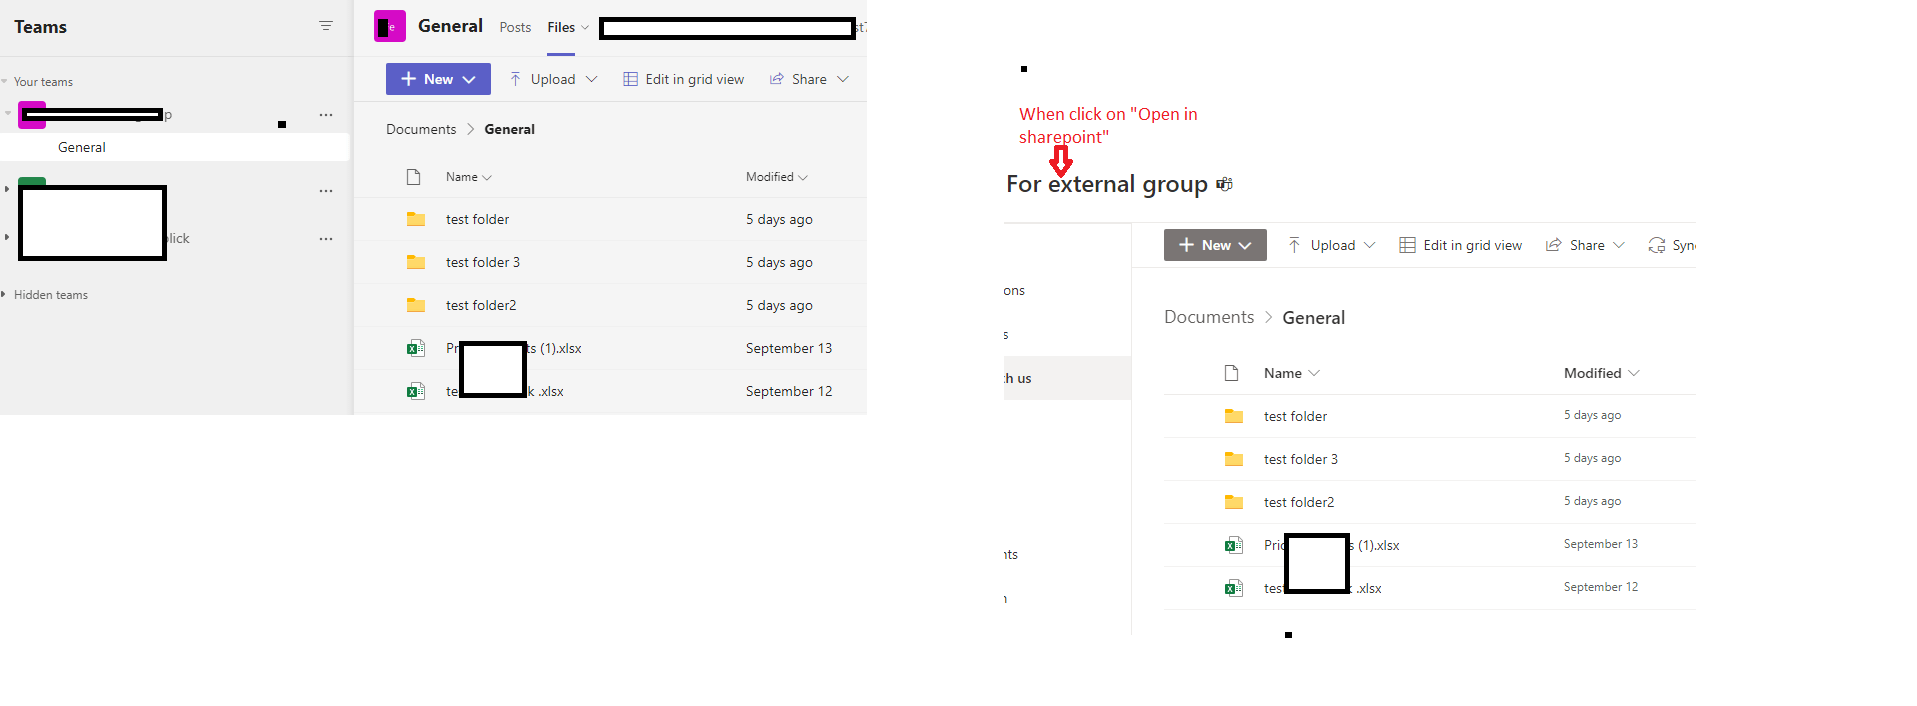Open the New dropdown in SharePoint
This screenshot has height=706, width=1917.
(1215, 245)
